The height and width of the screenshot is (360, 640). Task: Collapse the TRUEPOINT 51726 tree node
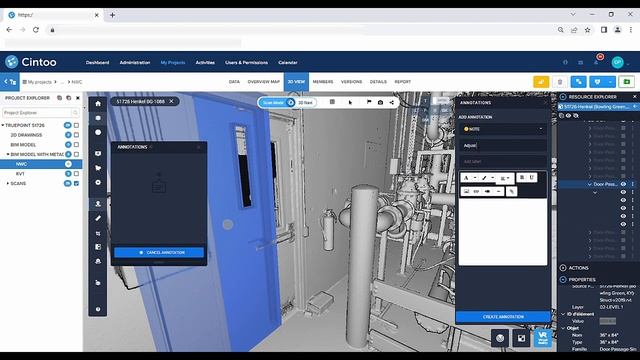[x=3, y=125]
